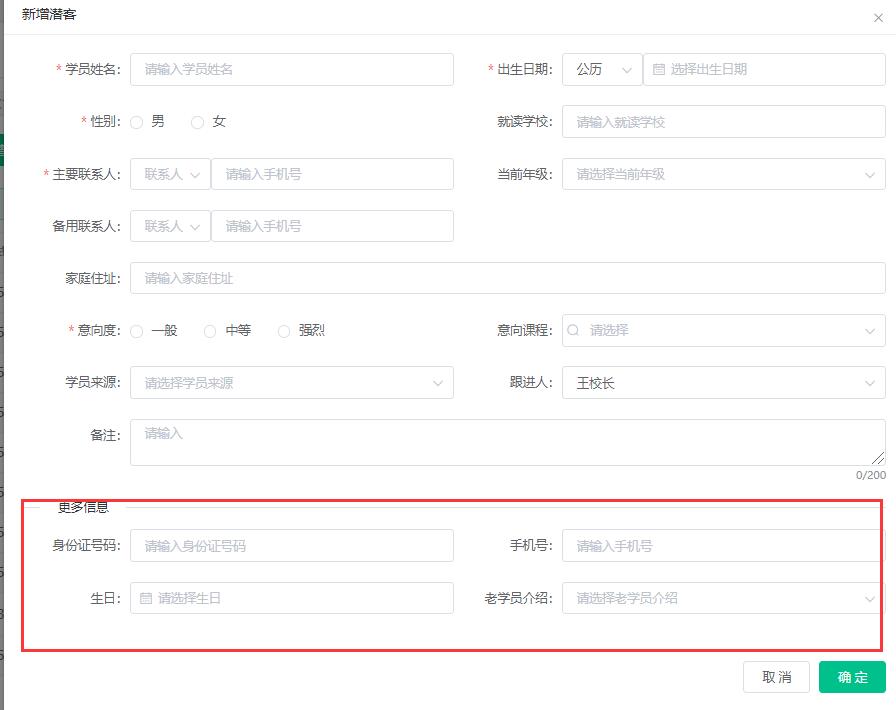The width and height of the screenshot is (896, 710).
Task: Click the textarea resize handle in 备注
Action: coord(878,458)
